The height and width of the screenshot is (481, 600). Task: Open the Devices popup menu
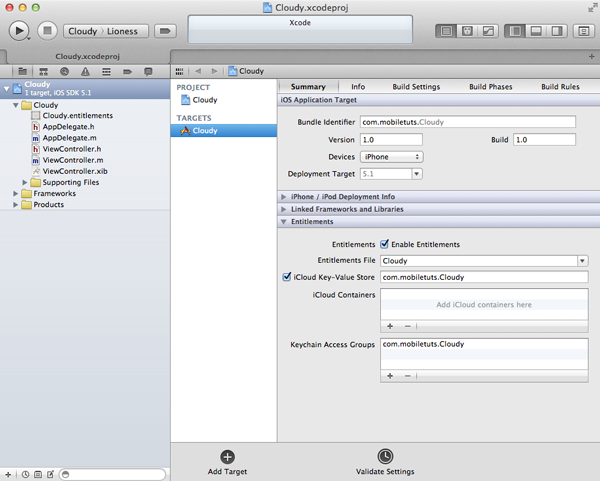[391, 157]
